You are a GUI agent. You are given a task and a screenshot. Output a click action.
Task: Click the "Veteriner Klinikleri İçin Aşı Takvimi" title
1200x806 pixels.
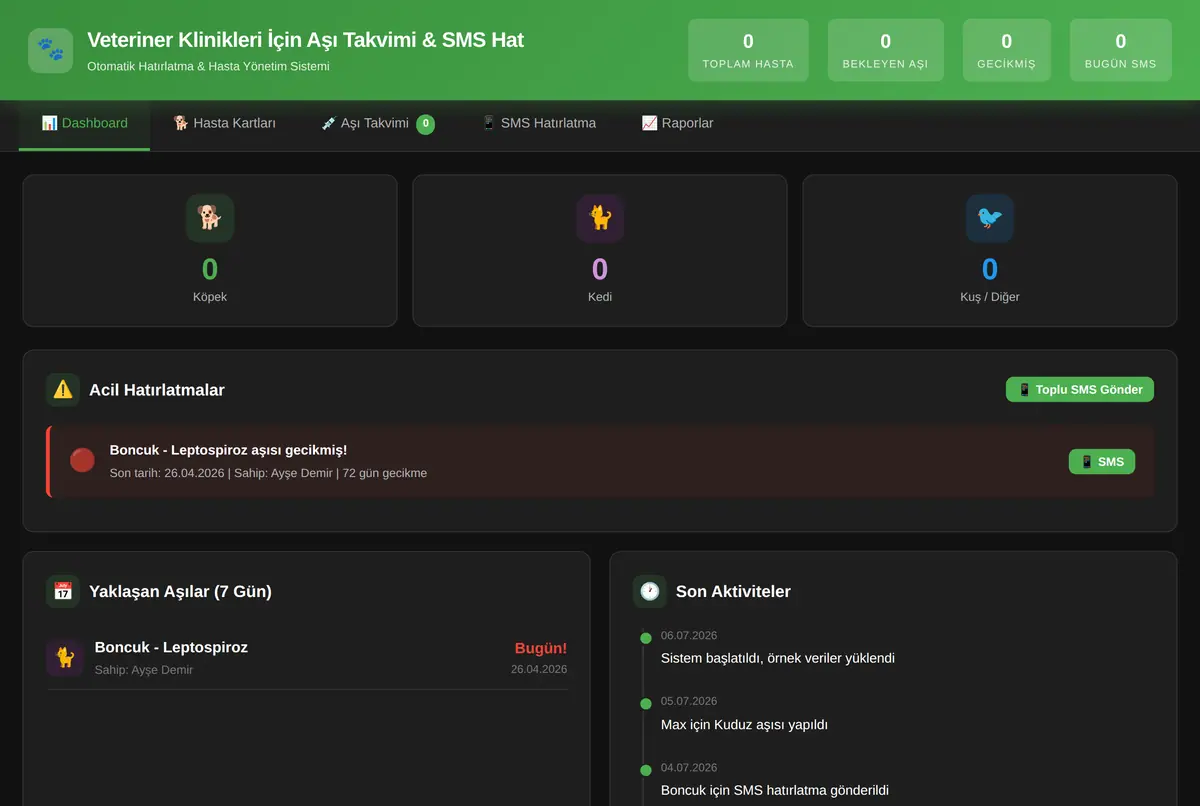click(305, 40)
